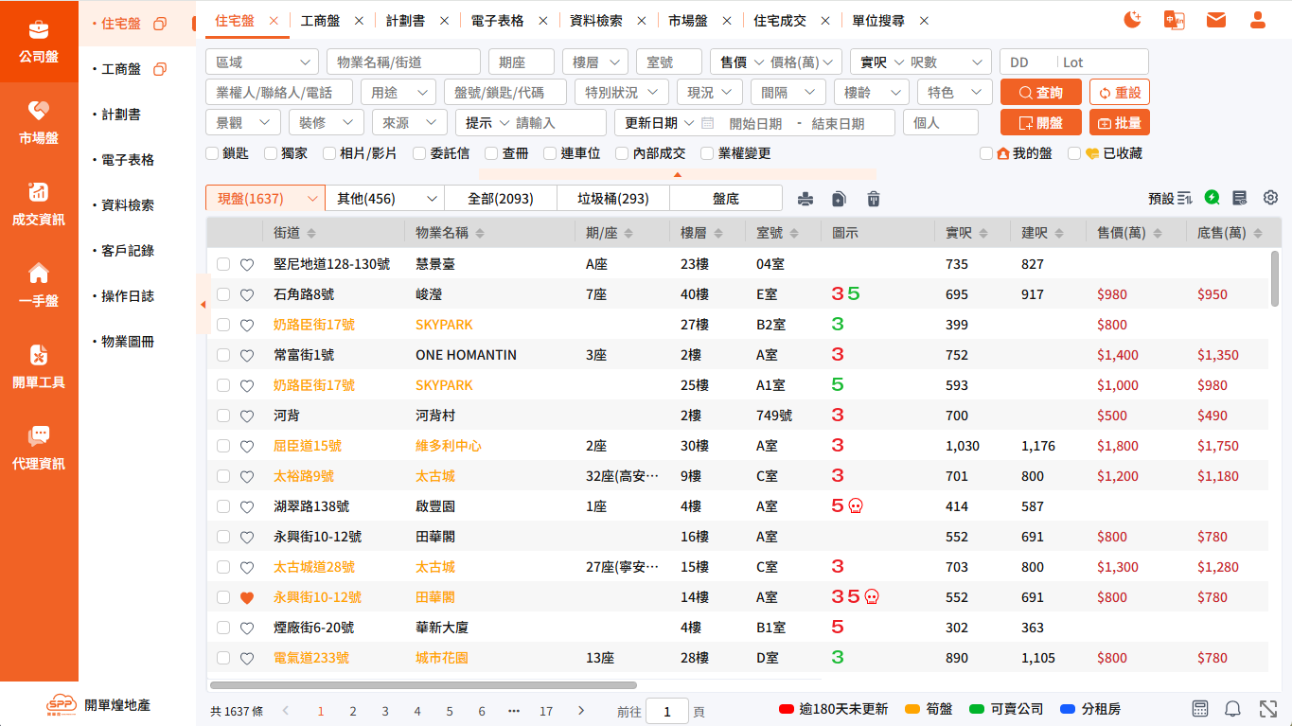1292x726 pixels.
Task: Toggle dark mode with moon icon
Action: click(x=1131, y=18)
